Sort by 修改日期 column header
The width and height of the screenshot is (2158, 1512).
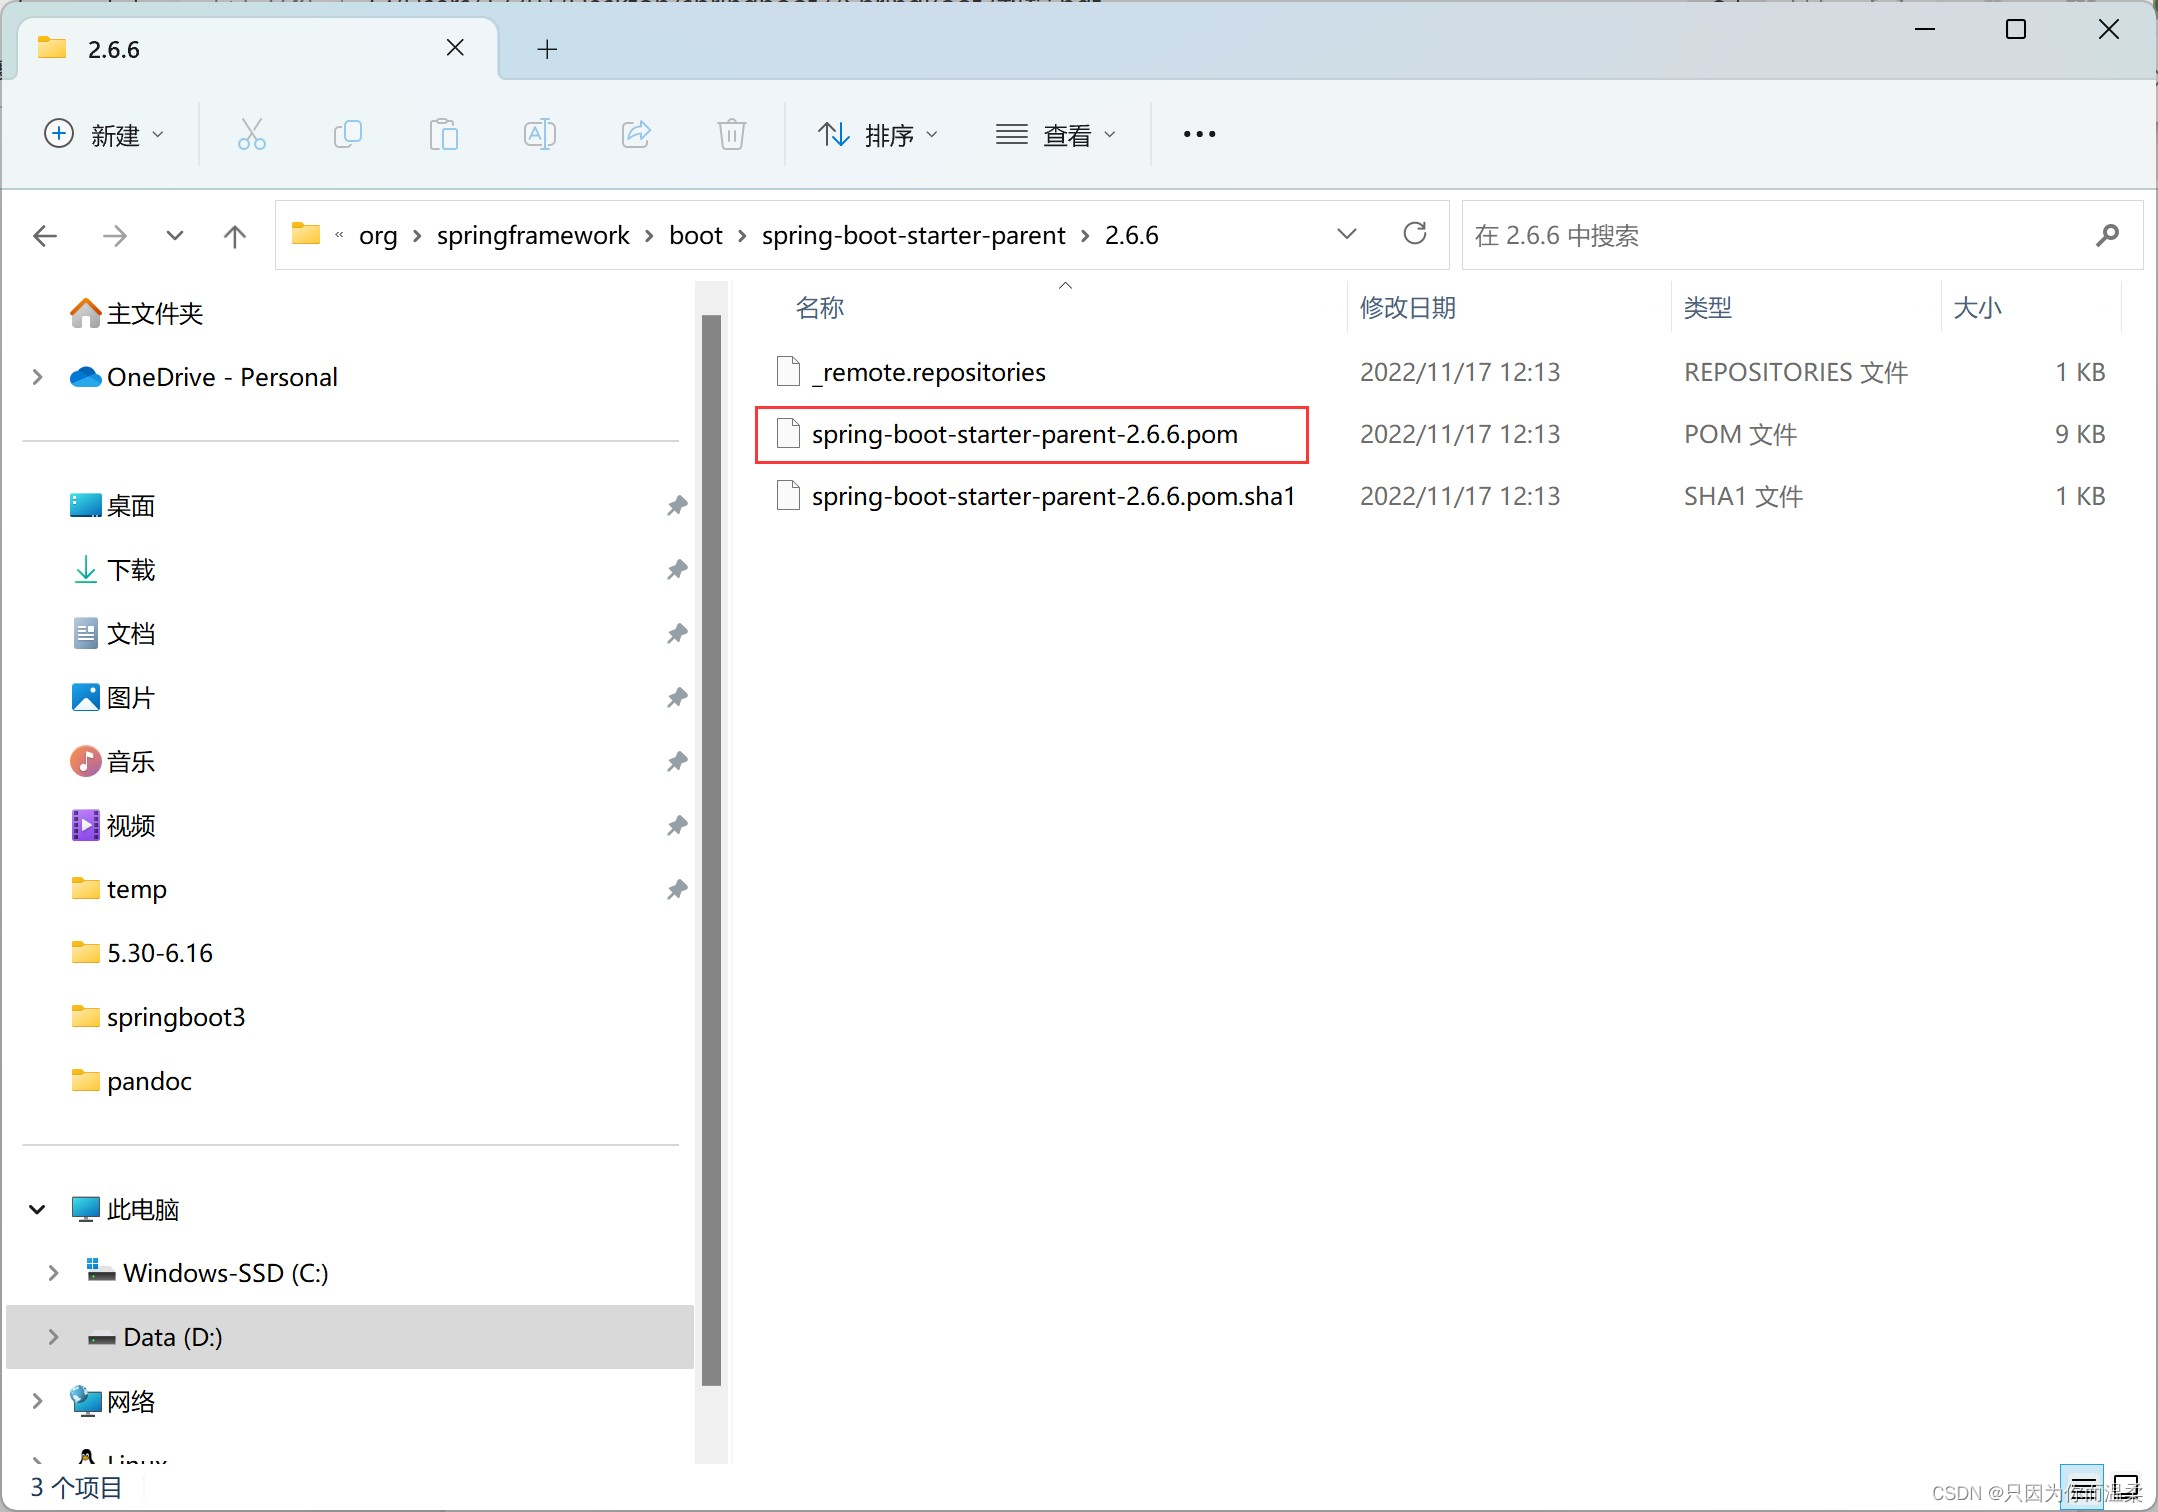pos(1407,308)
